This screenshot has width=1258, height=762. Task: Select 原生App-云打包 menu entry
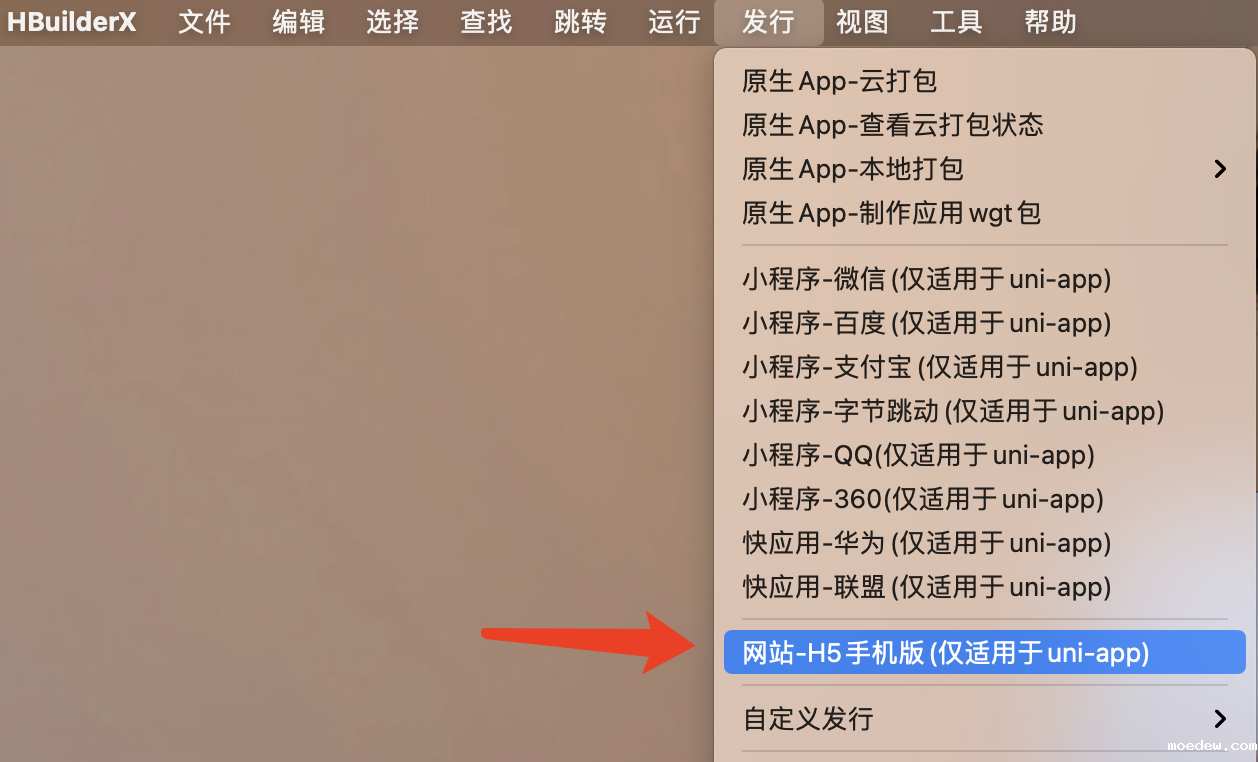point(985,81)
